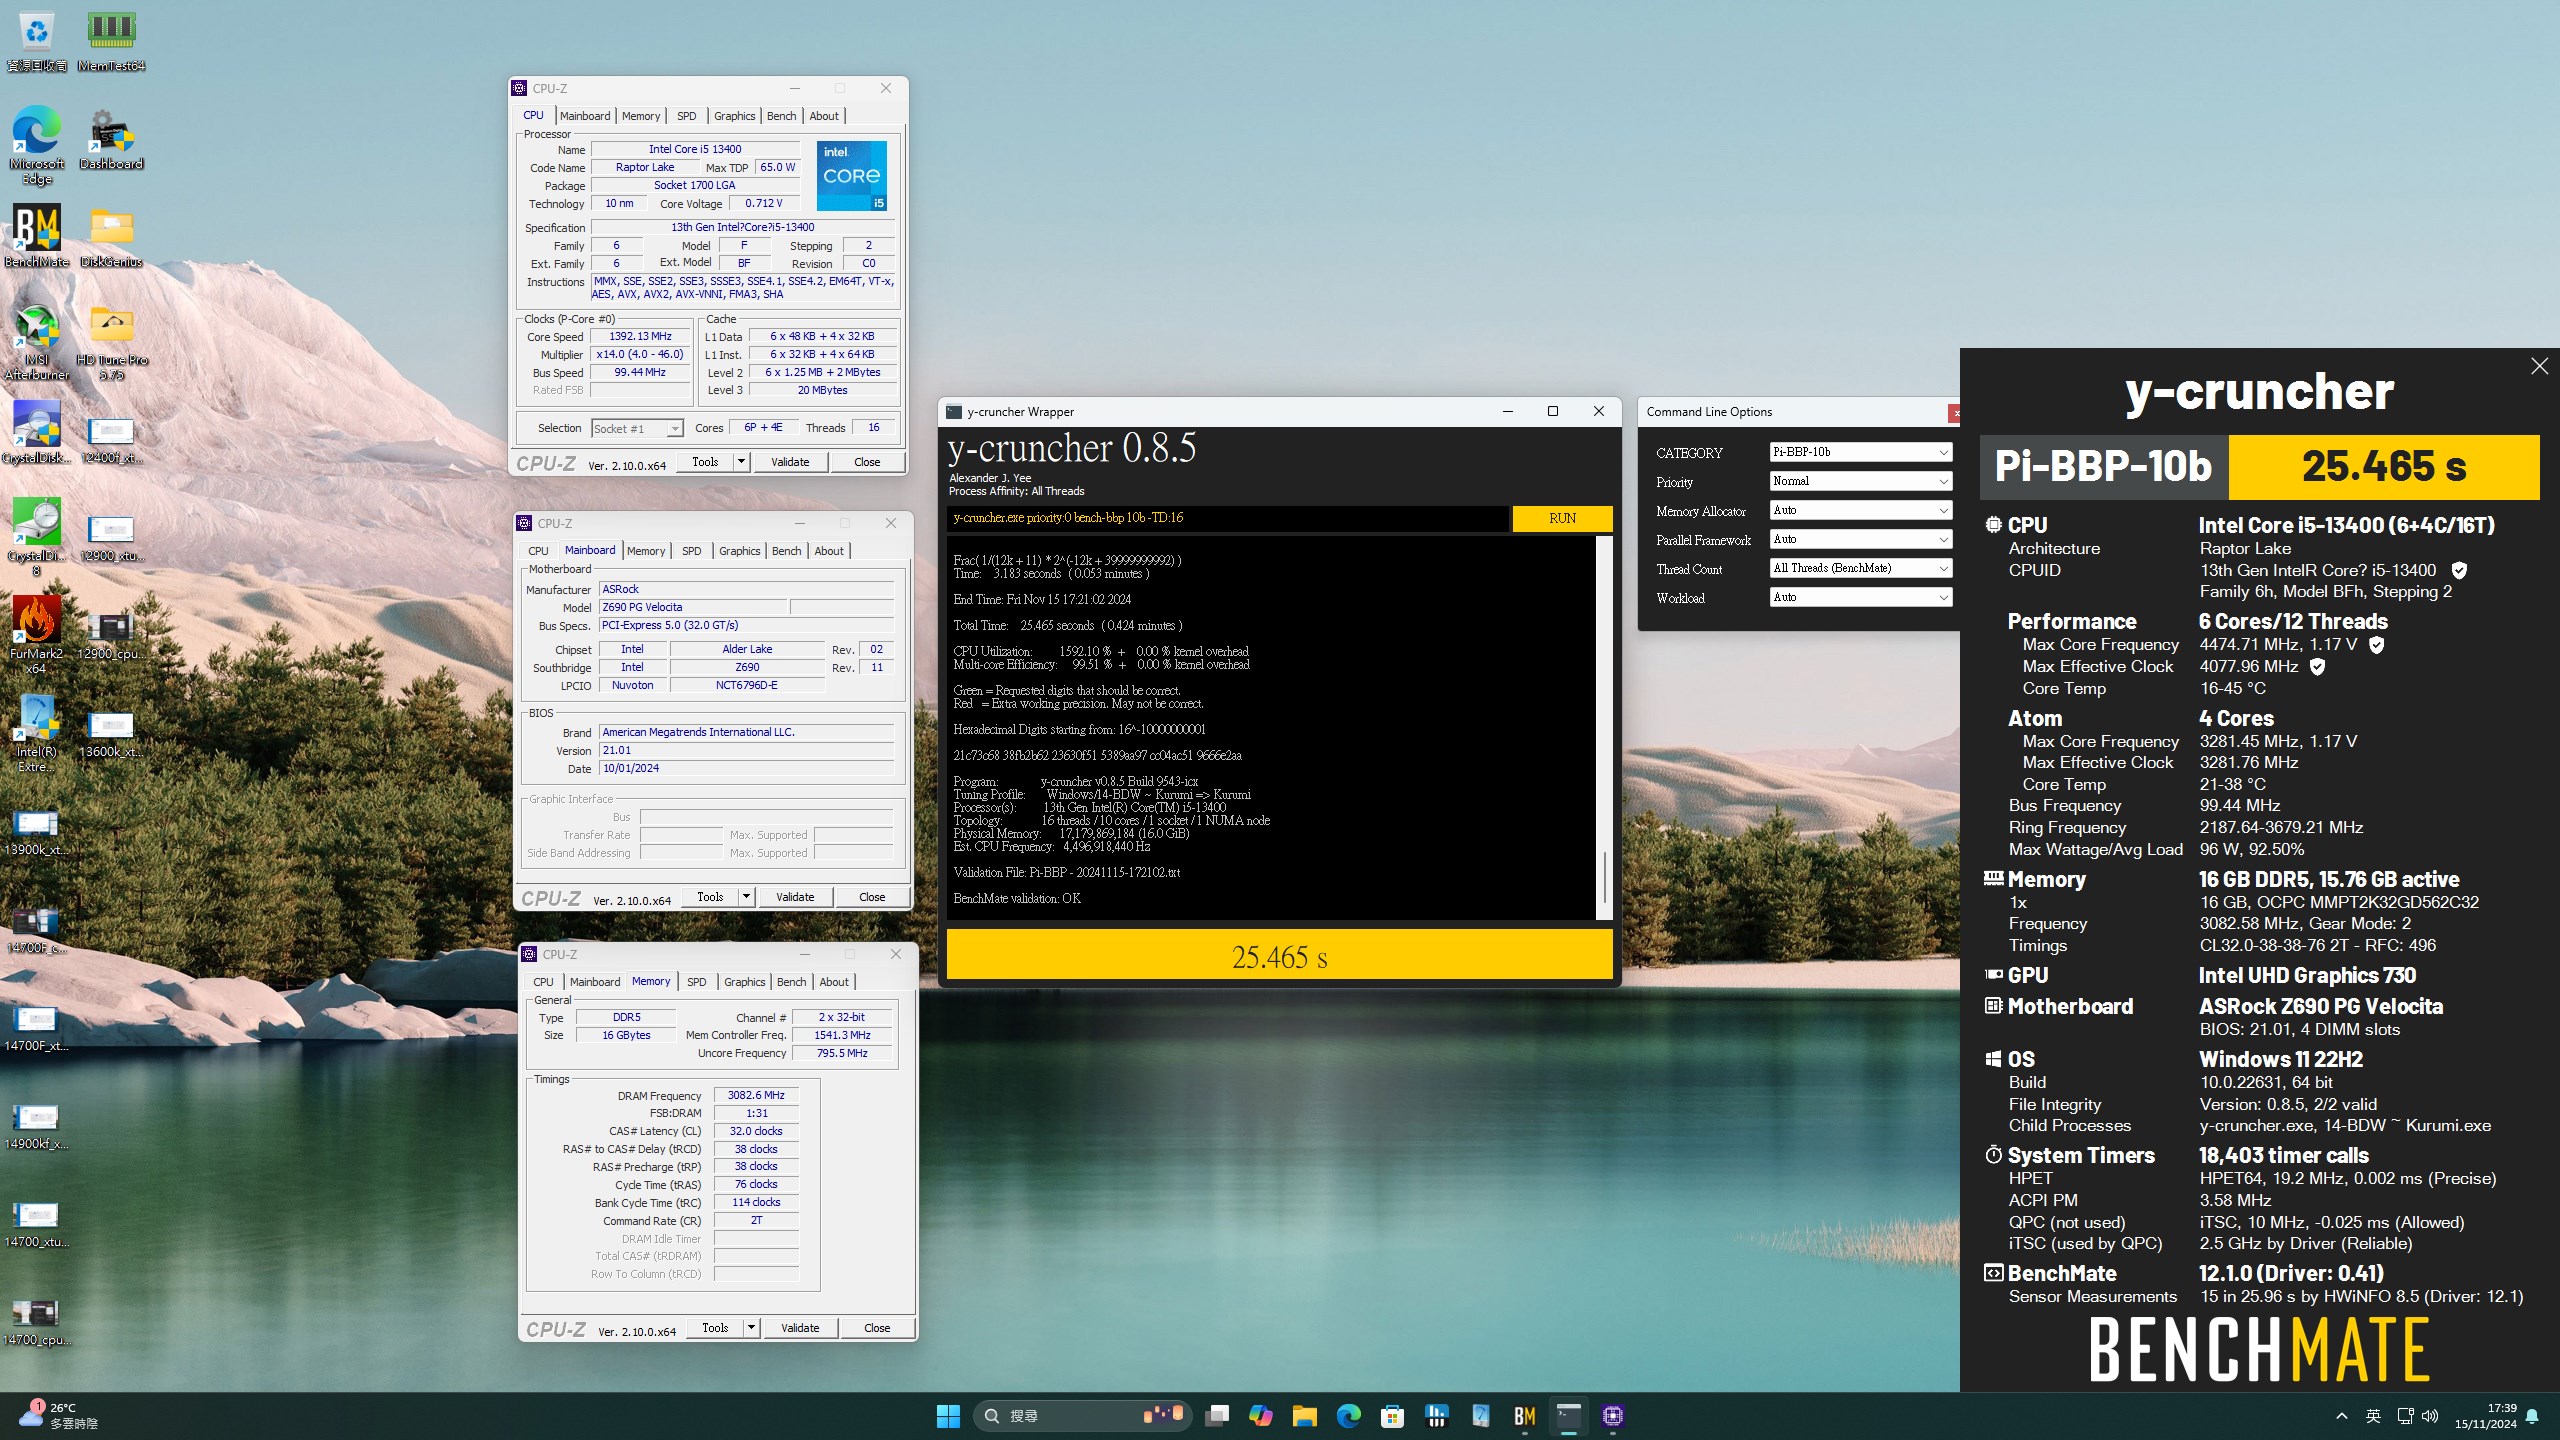The width and height of the screenshot is (2560, 1440).
Task: Open the Priority dropdown set to Normal
Action: (1860, 481)
